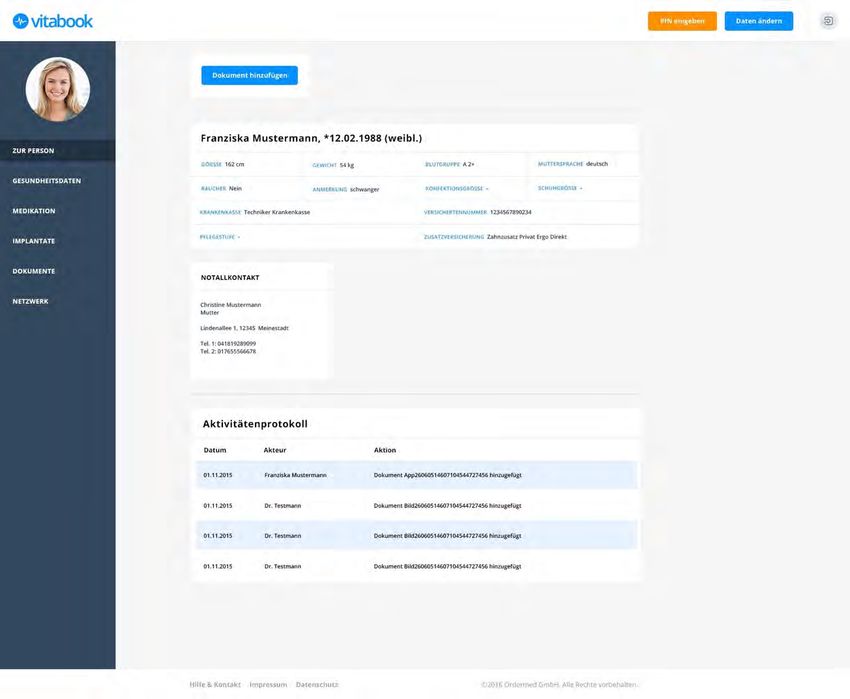Open Zur Person in the sidebar
Viewport: 850px width, 699px height.
click(34, 151)
